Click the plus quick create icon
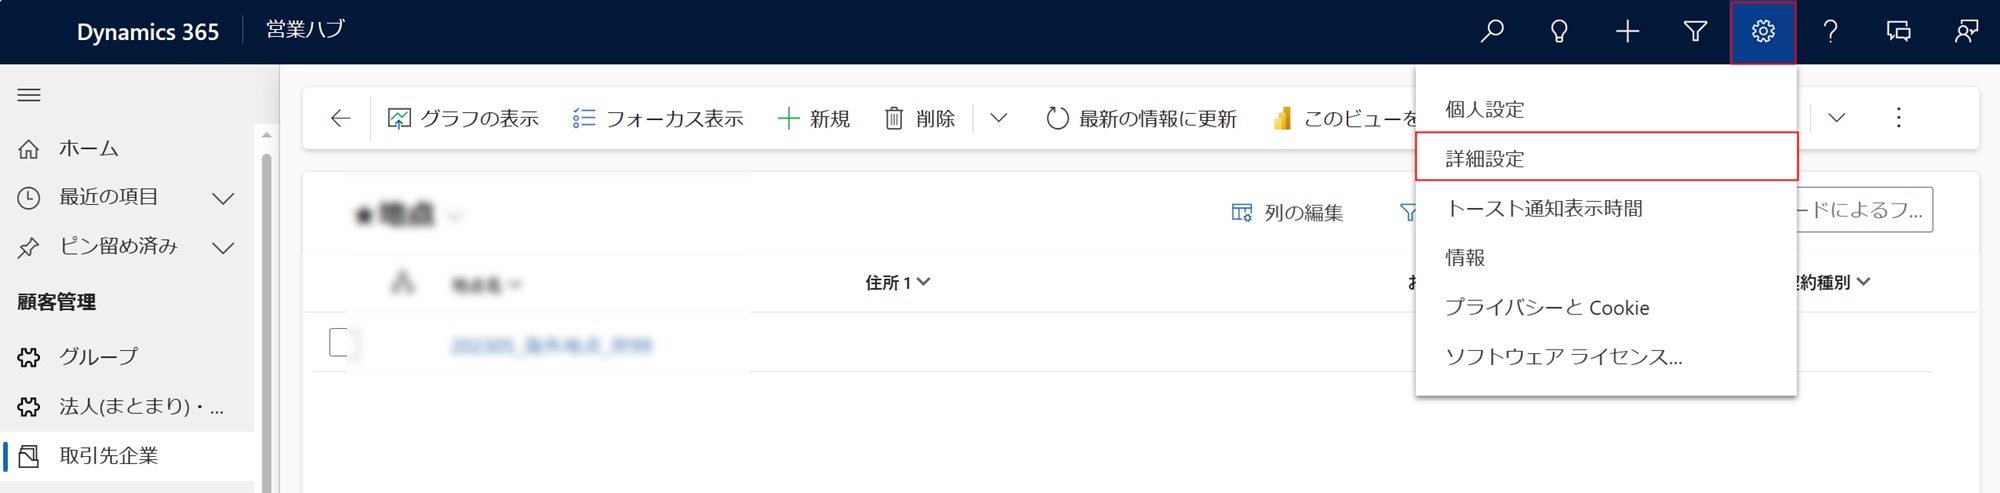The image size is (2000, 493). pos(1627,31)
